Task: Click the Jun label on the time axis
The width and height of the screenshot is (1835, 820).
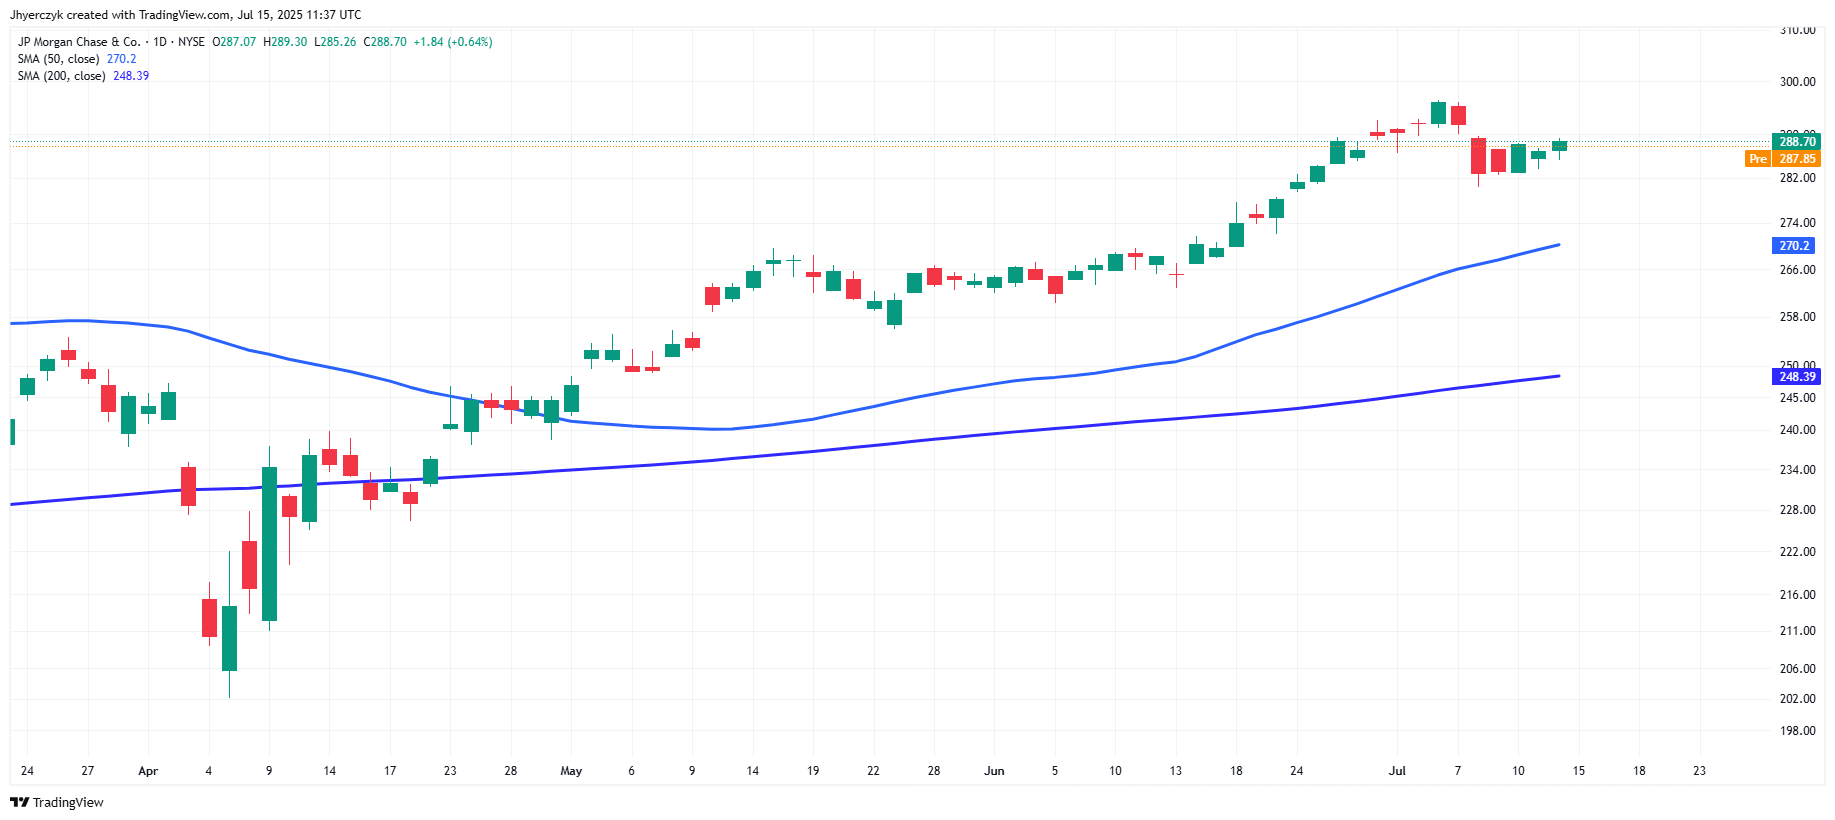Action: tap(994, 771)
